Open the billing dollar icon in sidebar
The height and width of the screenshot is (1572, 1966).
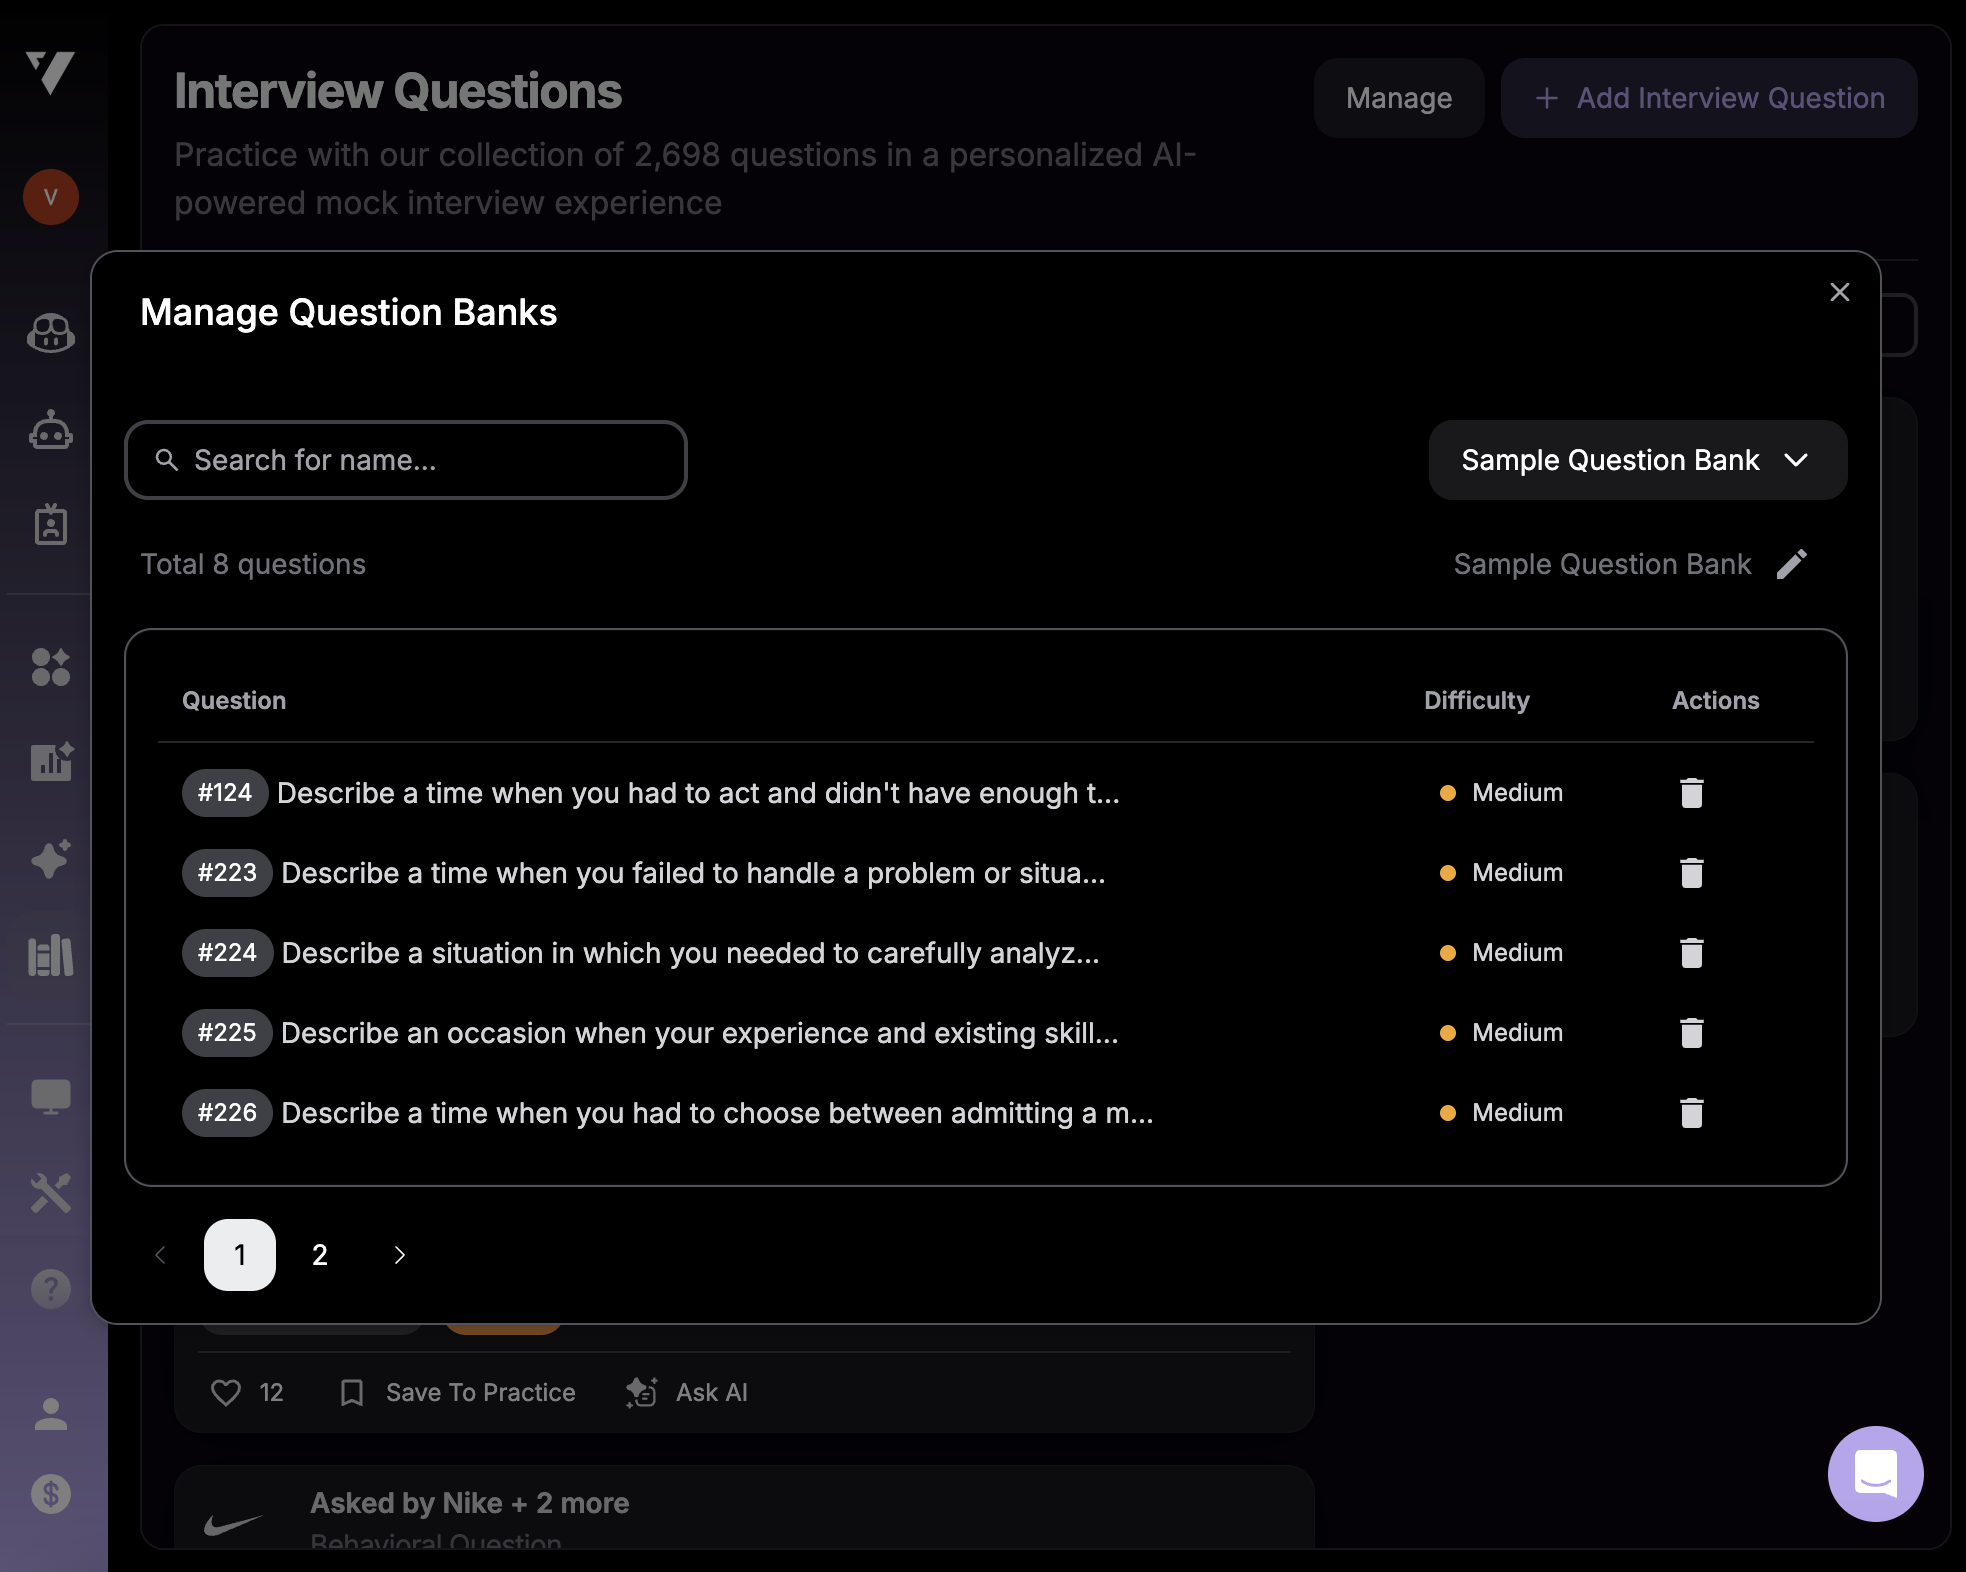(50, 1494)
